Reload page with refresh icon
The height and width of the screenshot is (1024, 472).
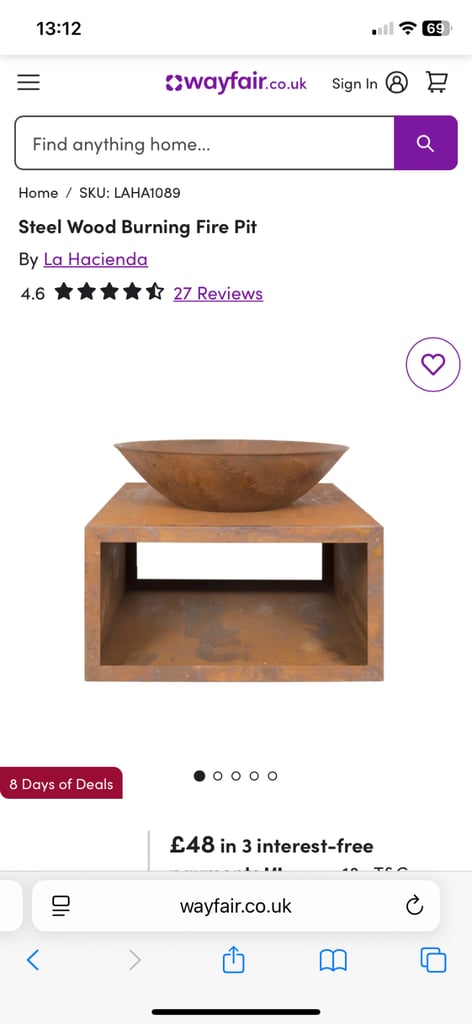pyautogui.click(x=415, y=906)
